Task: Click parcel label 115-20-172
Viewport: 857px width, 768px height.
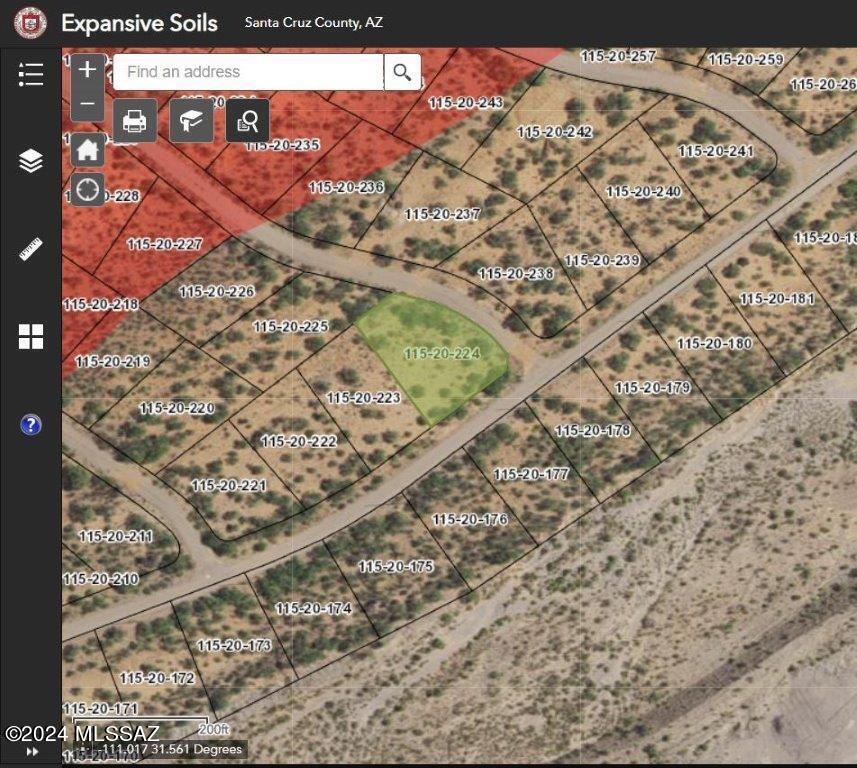Action: coord(157,678)
